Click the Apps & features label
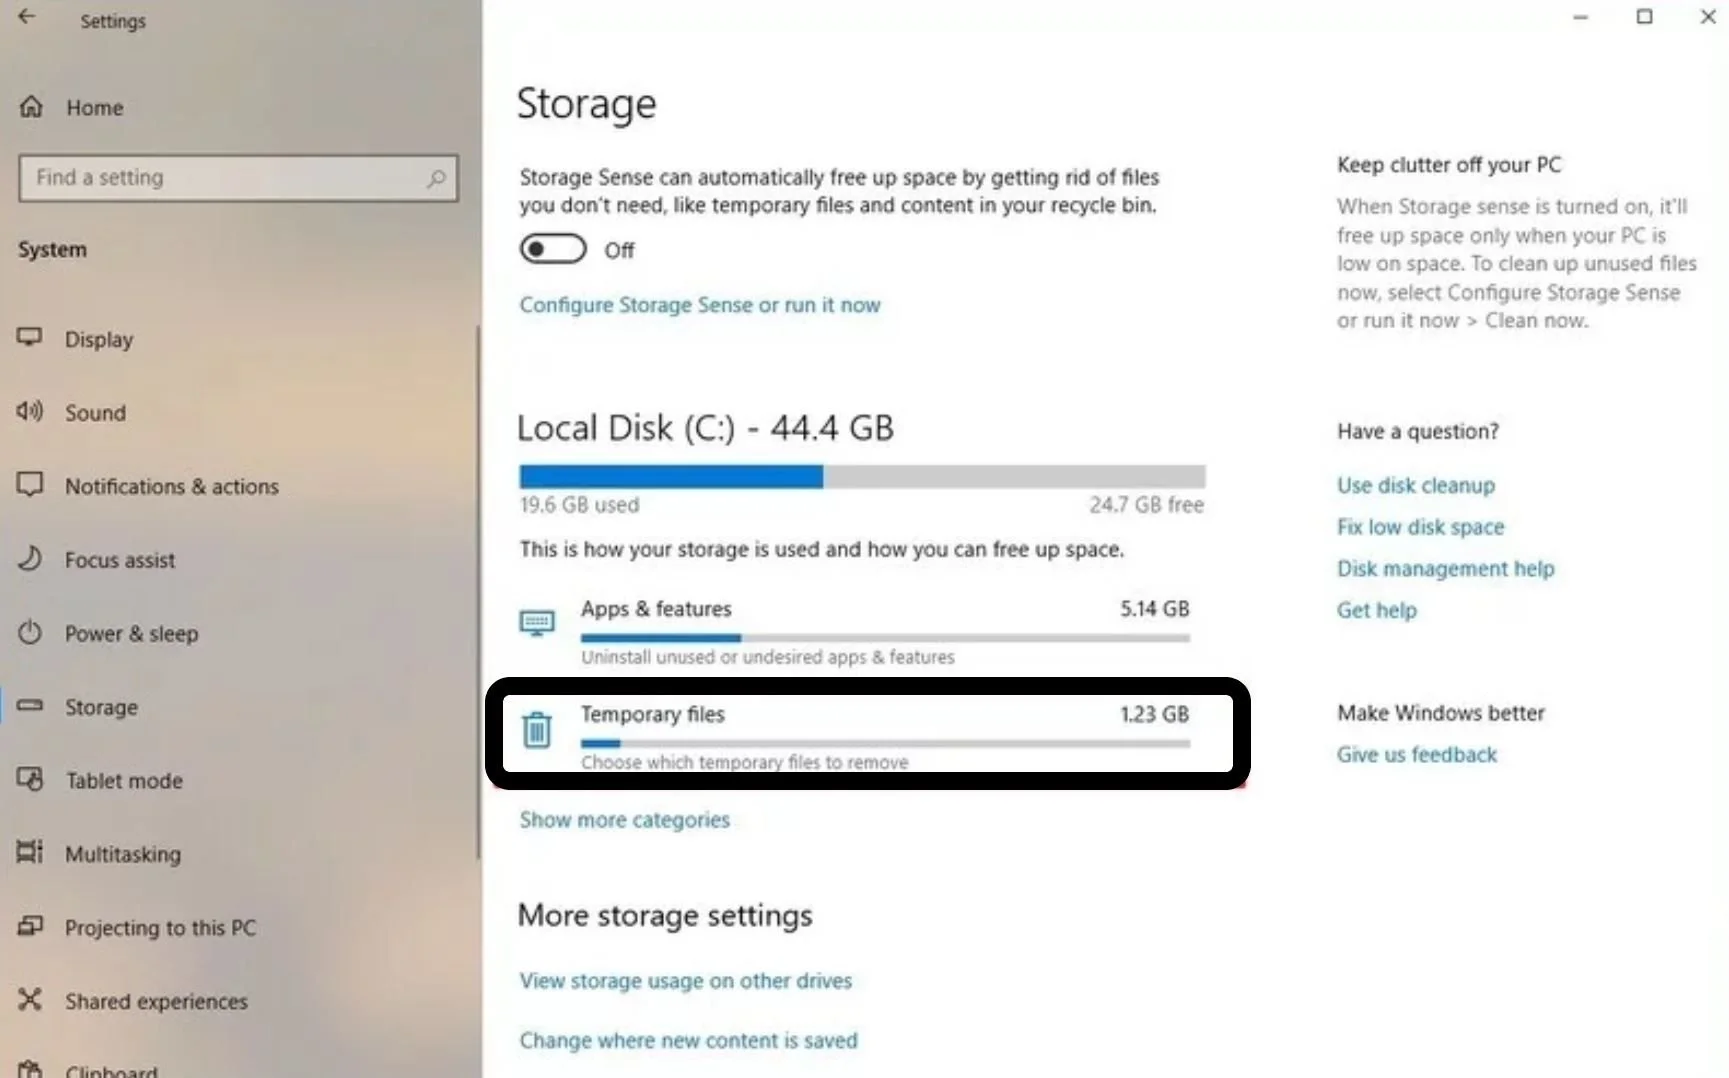Image resolution: width=1729 pixels, height=1078 pixels. pyautogui.click(x=656, y=609)
